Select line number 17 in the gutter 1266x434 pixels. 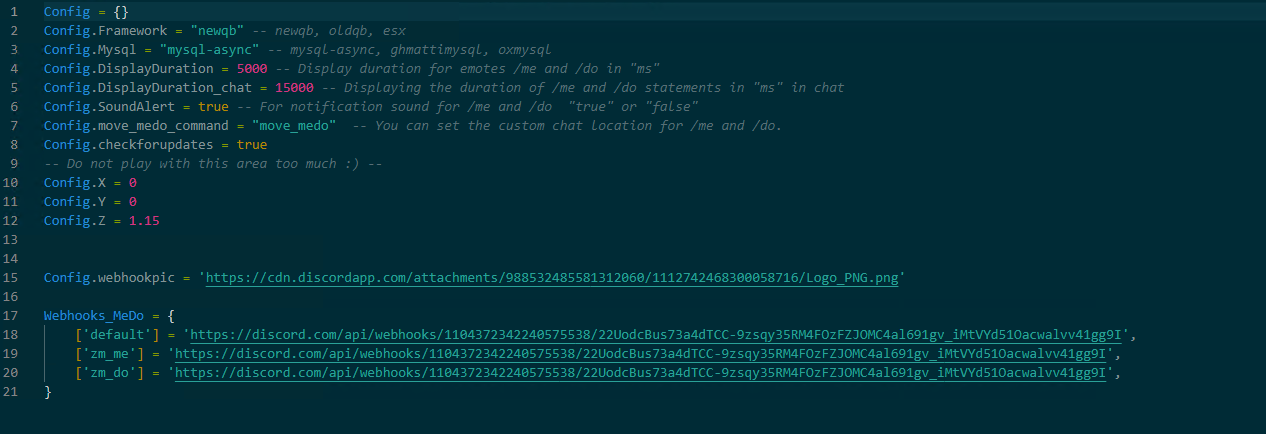tap(11, 315)
